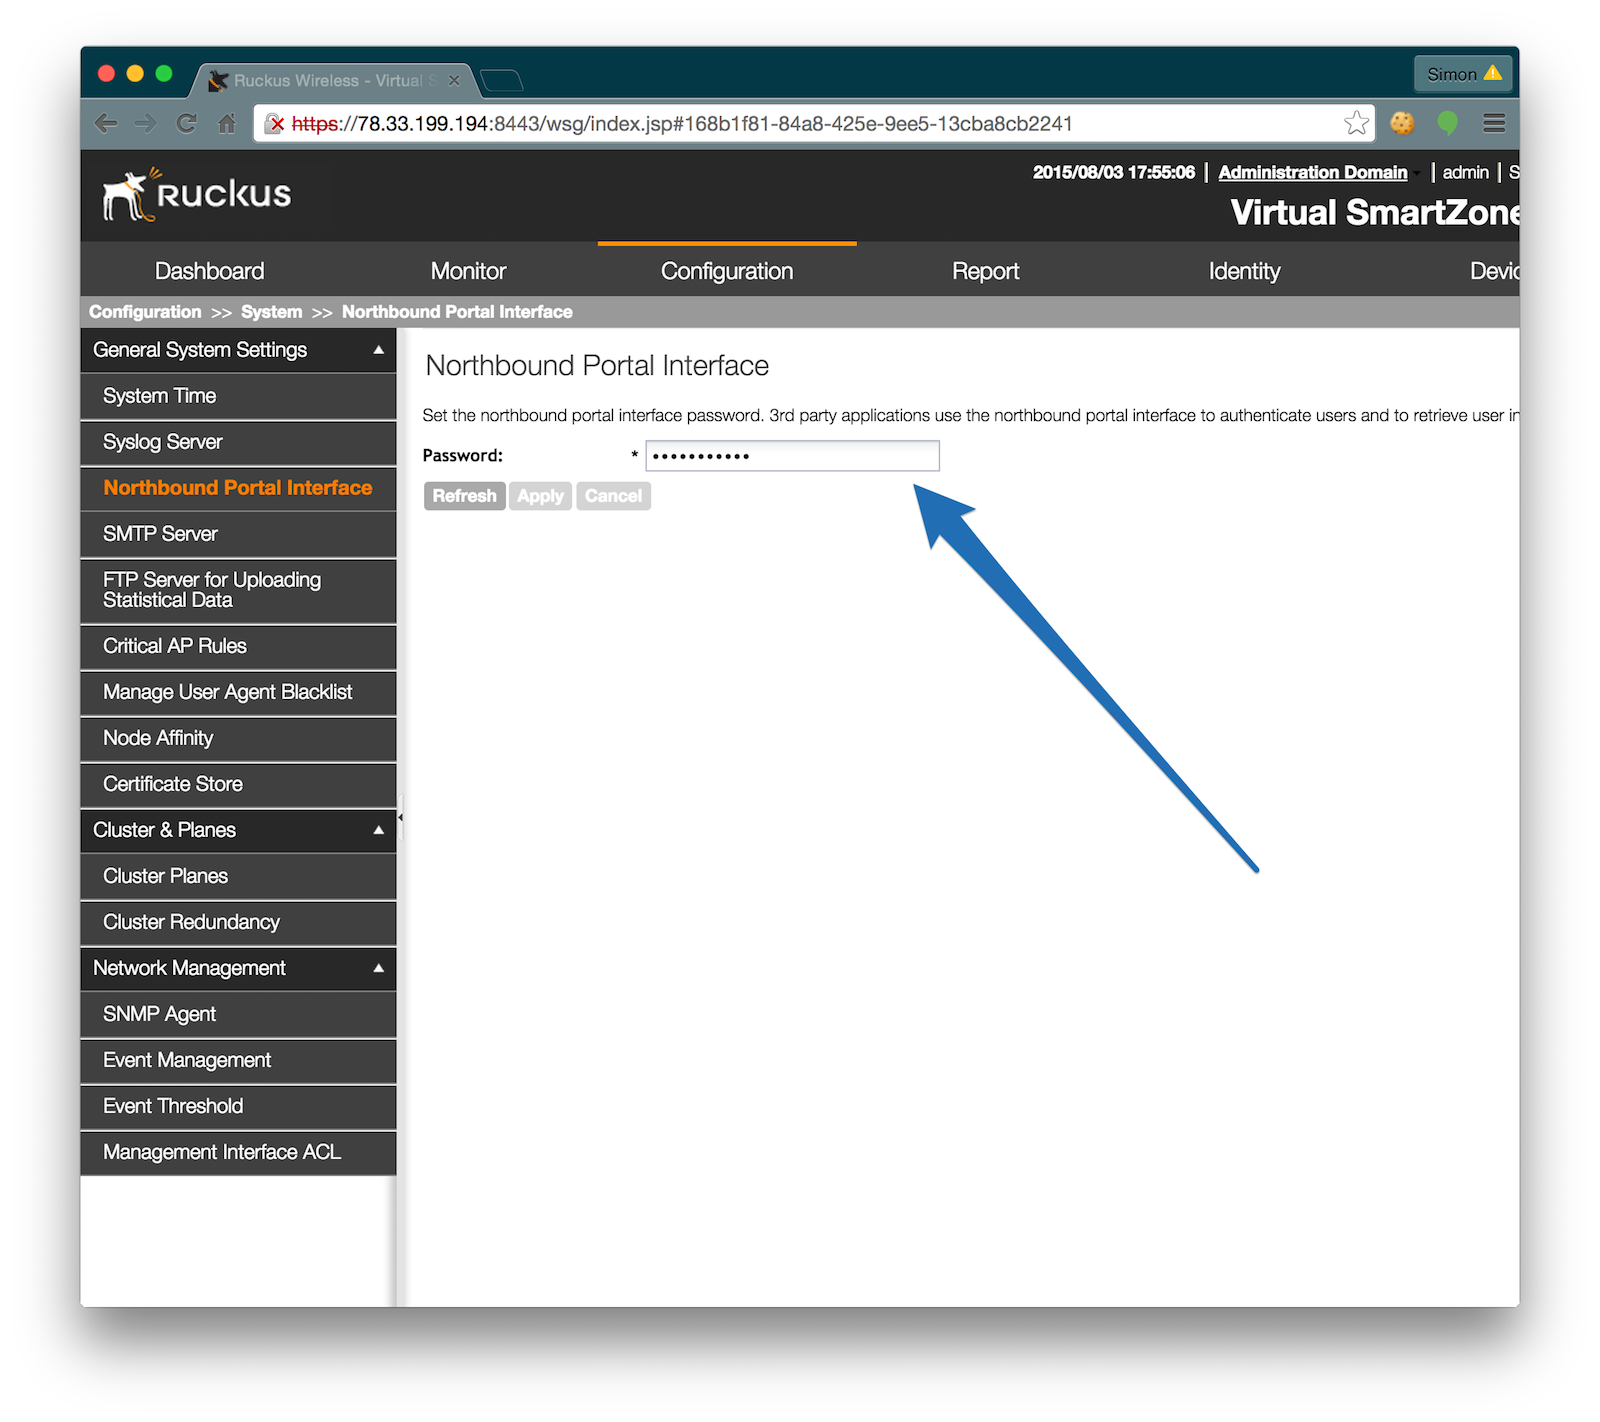Collapse Network Management section
This screenshot has width=1600, height=1422.
point(378,968)
